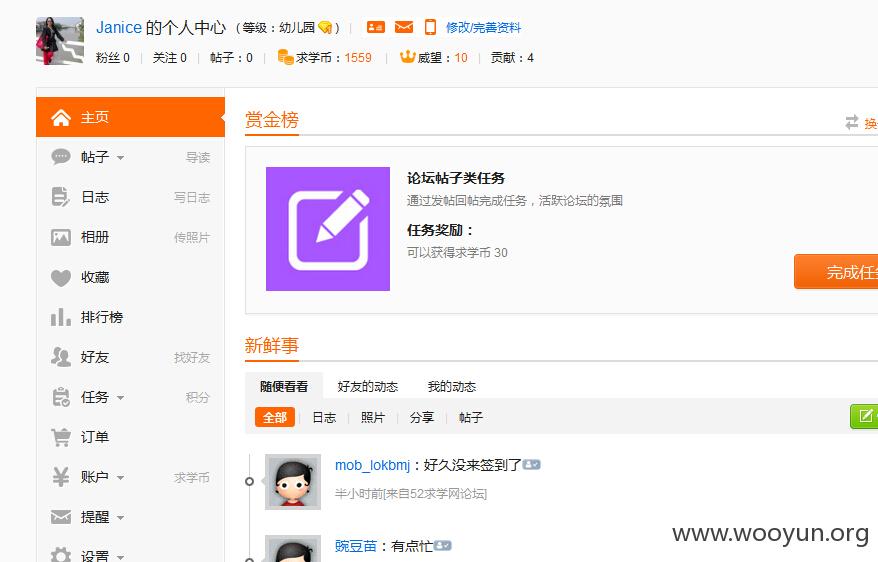Image resolution: width=878 pixels, height=562 pixels.
Task: Click the speech bubble icon for 帖子
Action: click(x=61, y=157)
